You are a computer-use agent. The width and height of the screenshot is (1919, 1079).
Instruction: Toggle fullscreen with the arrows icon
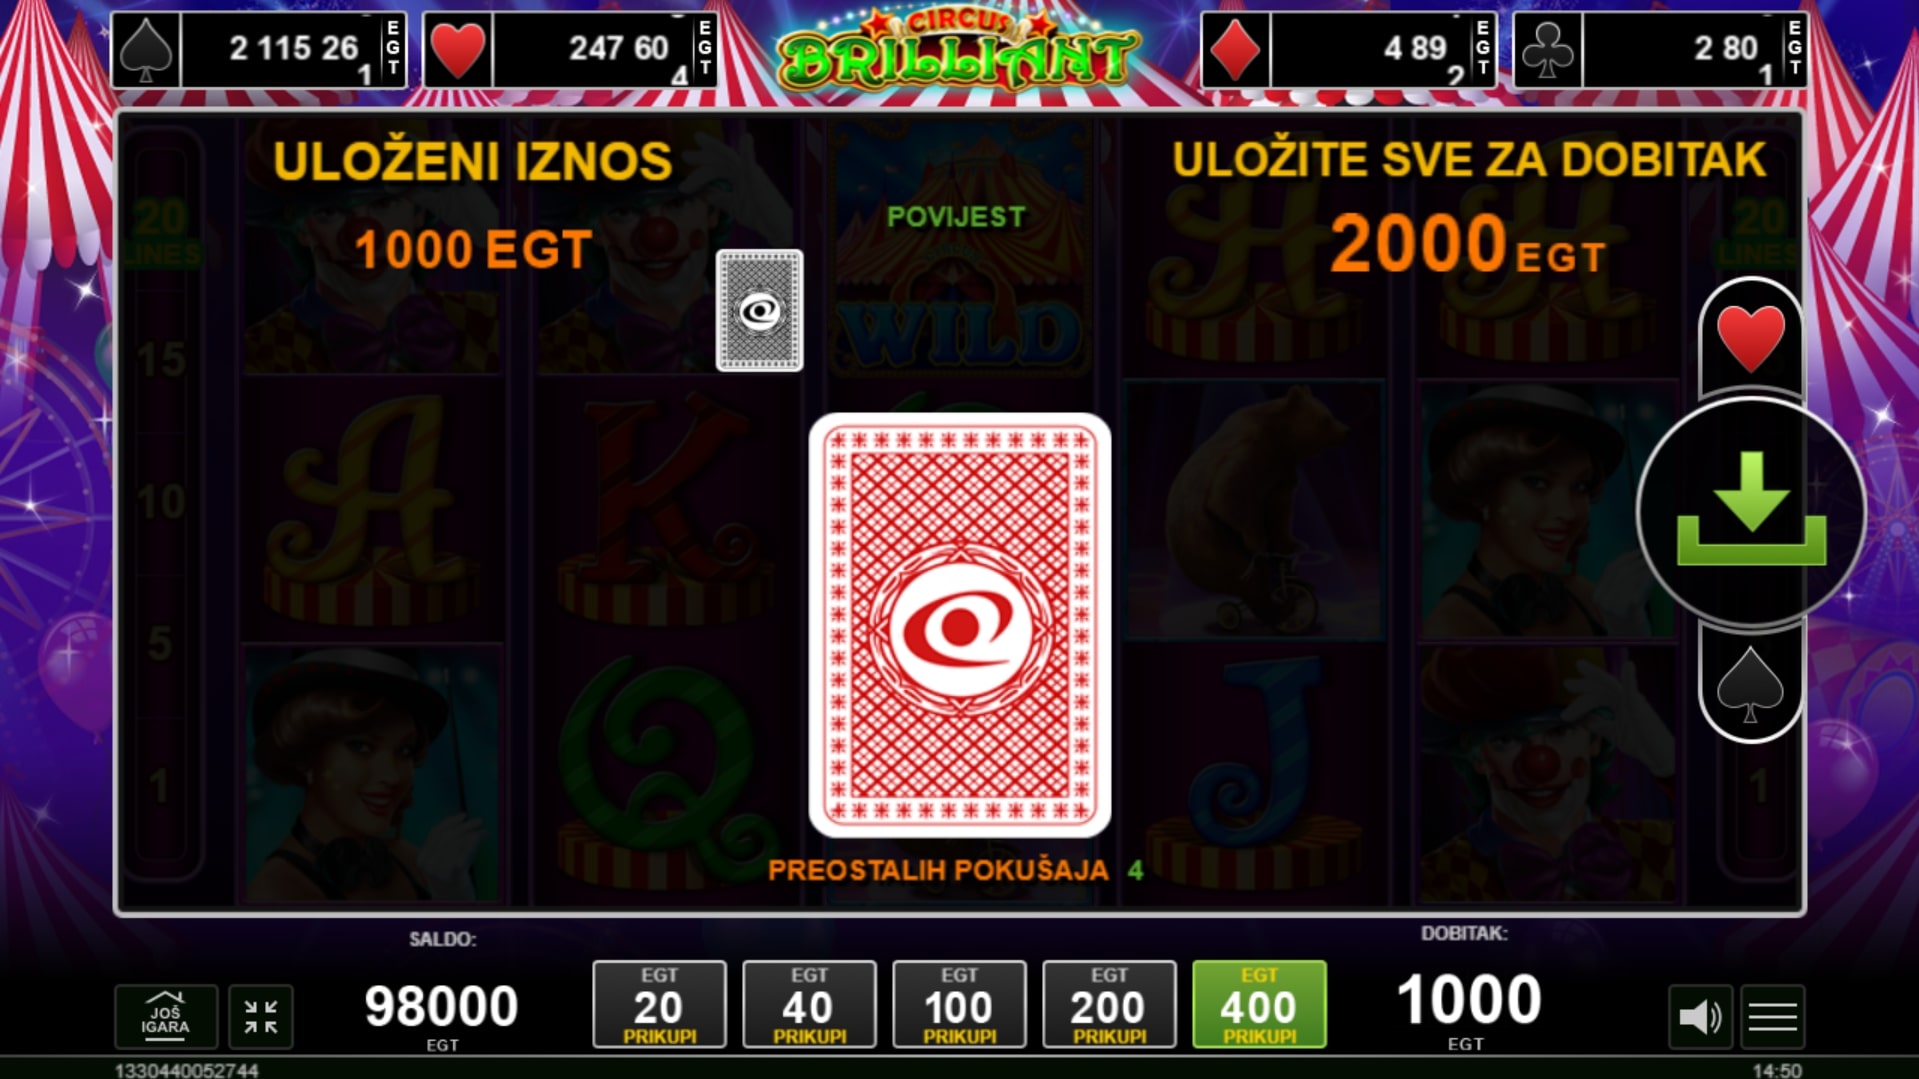click(x=261, y=1017)
